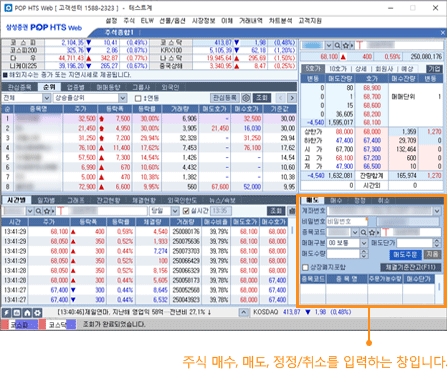Switch to the 10호가 tab

(x=338, y=69)
